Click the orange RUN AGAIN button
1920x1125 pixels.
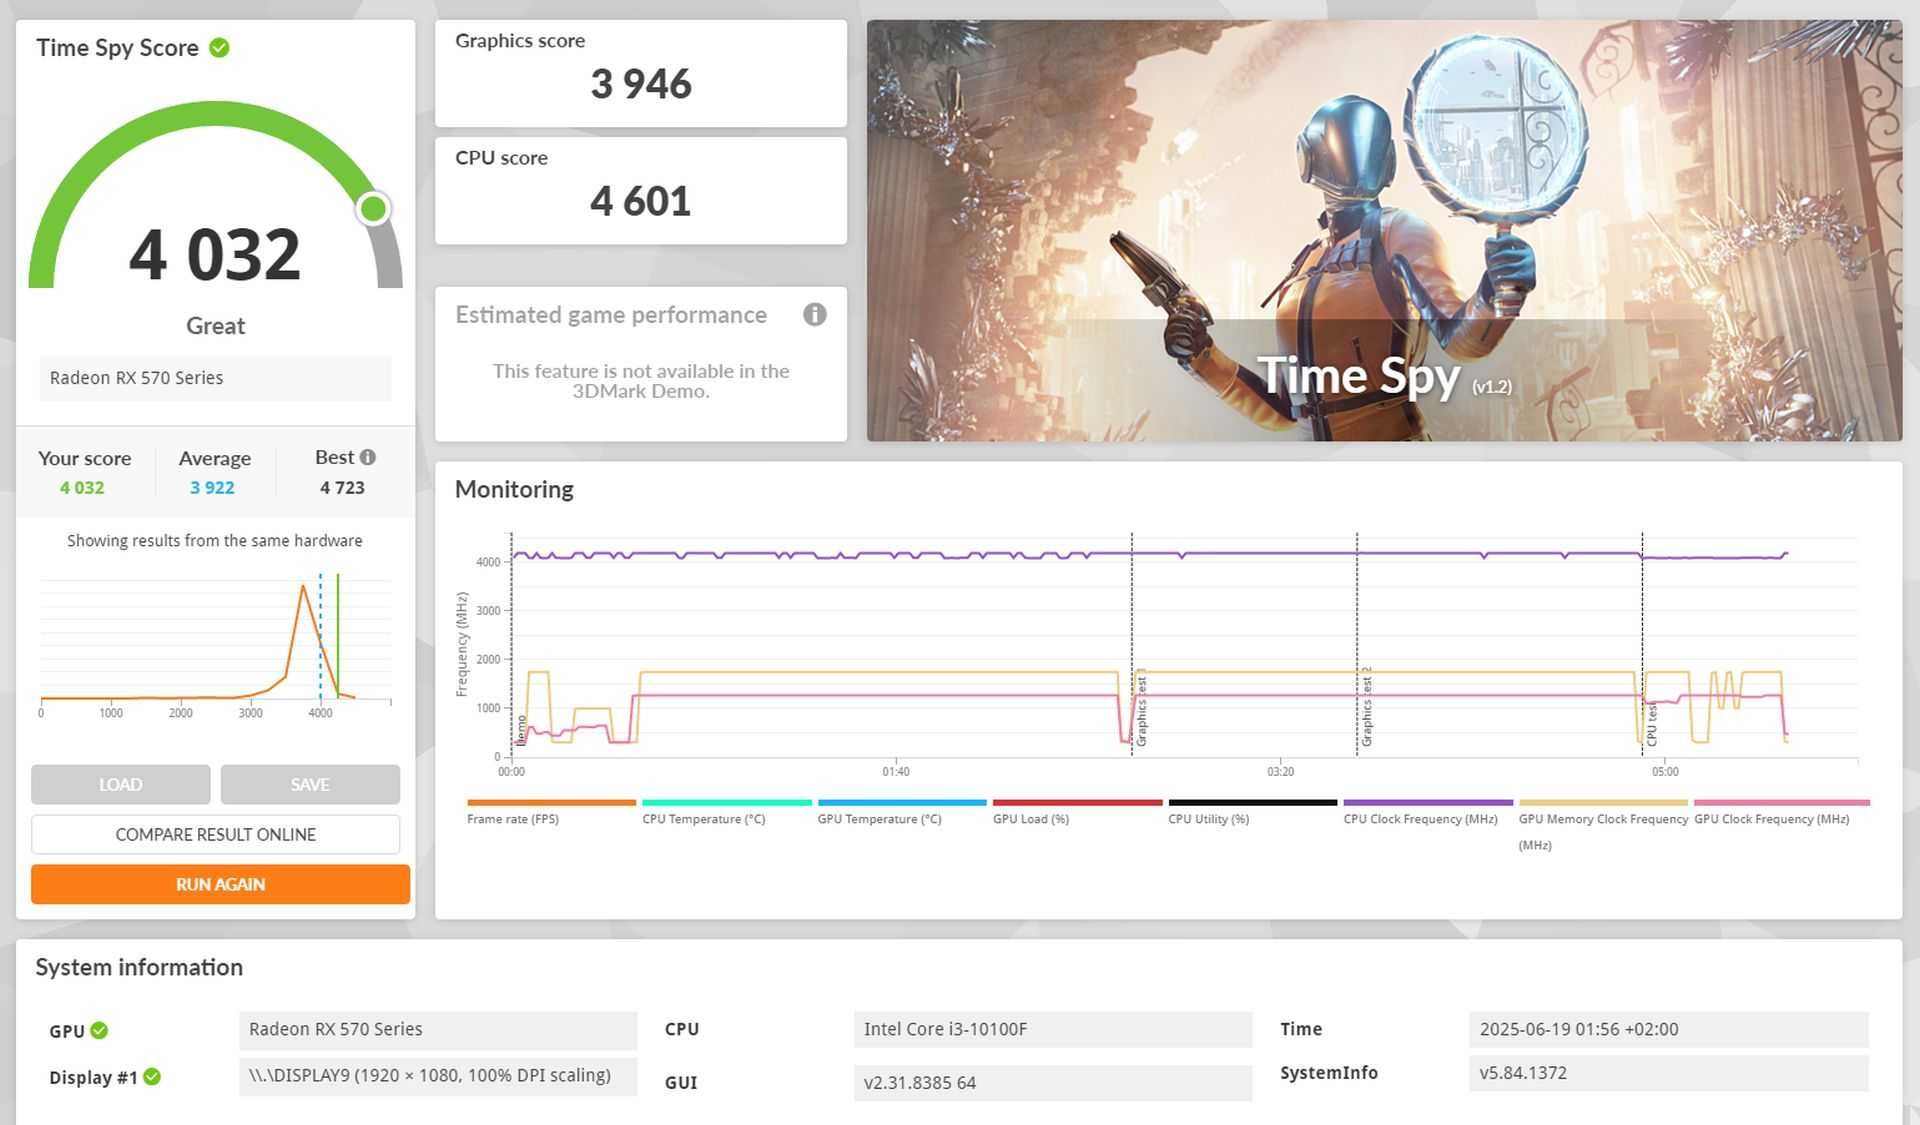220,884
